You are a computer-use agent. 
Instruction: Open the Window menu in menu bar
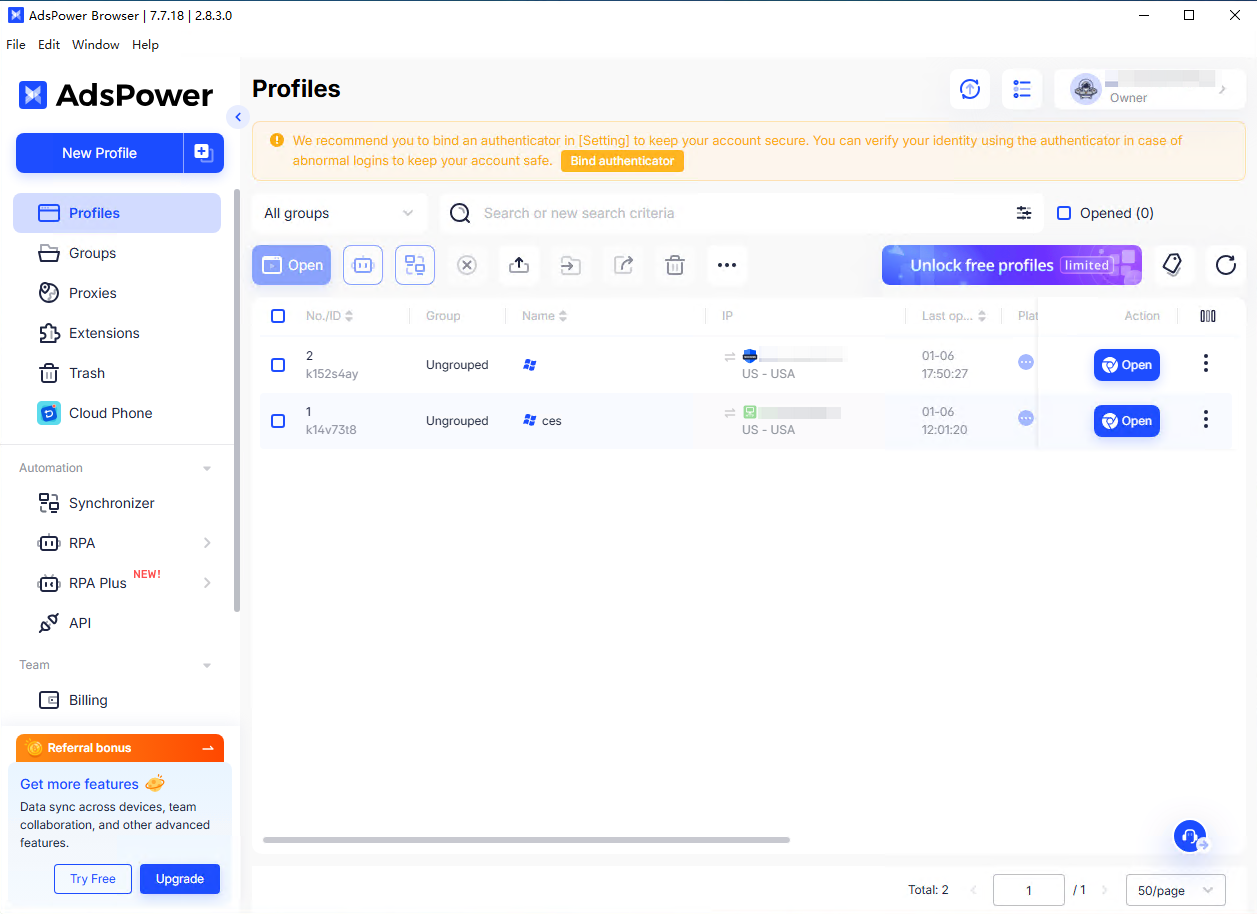click(x=96, y=45)
